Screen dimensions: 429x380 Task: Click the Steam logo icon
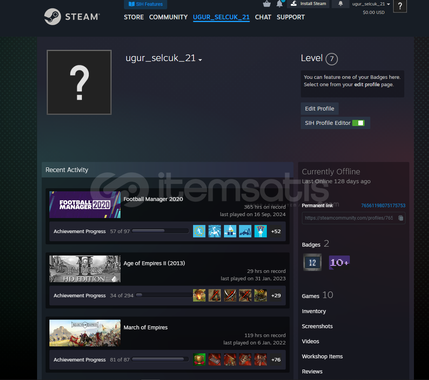[52, 17]
